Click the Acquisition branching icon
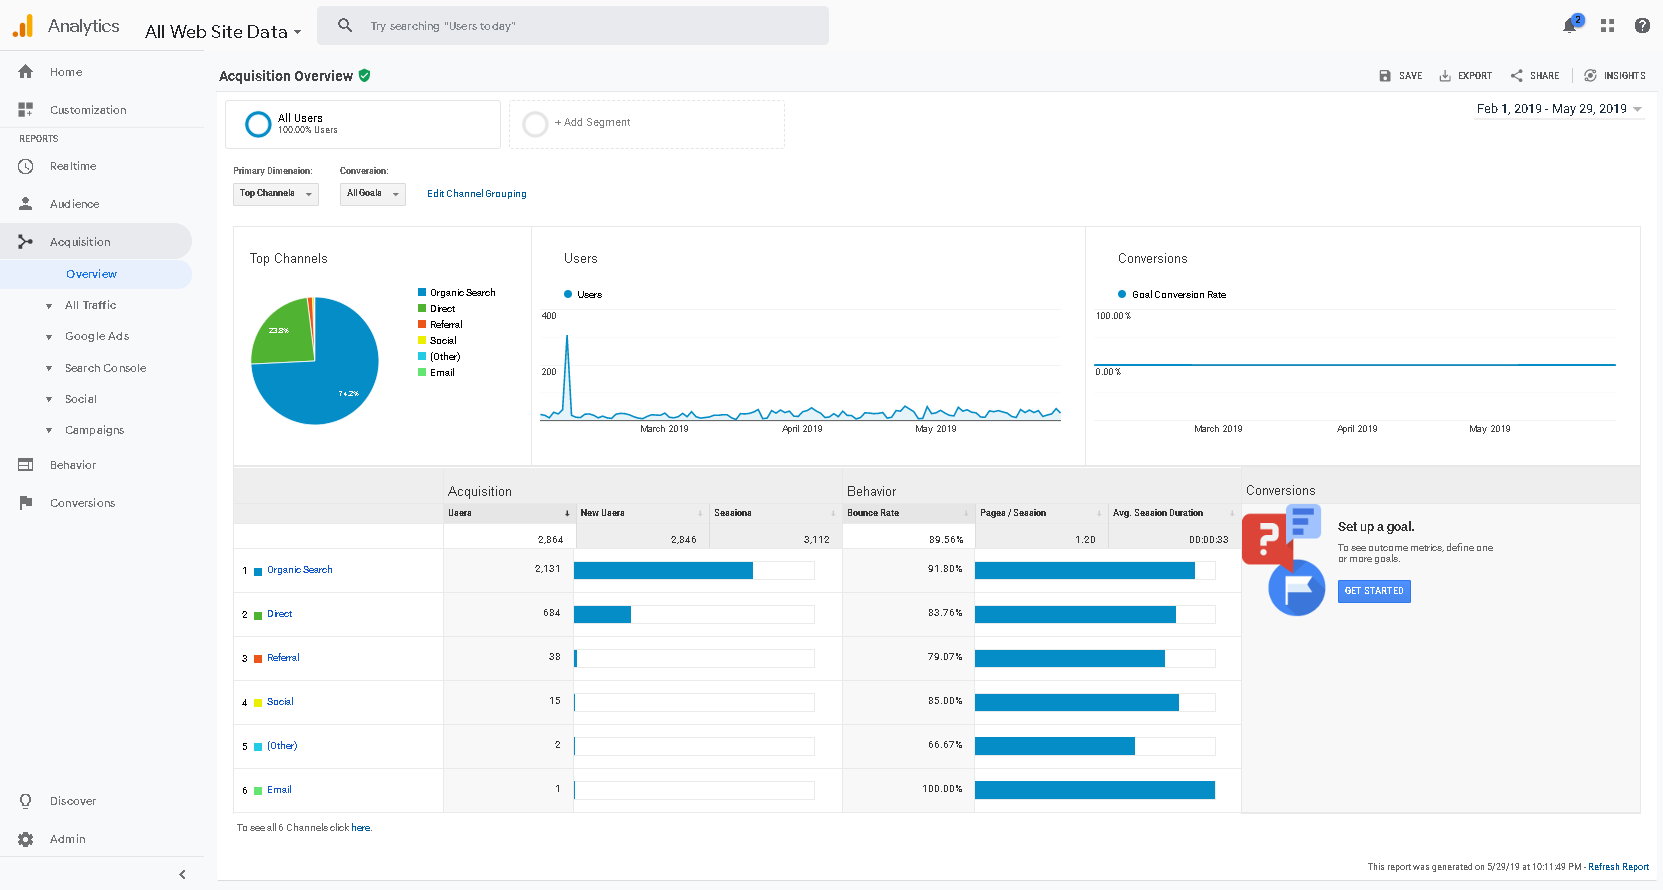The width and height of the screenshot is (1663, 890). point(26,242)
